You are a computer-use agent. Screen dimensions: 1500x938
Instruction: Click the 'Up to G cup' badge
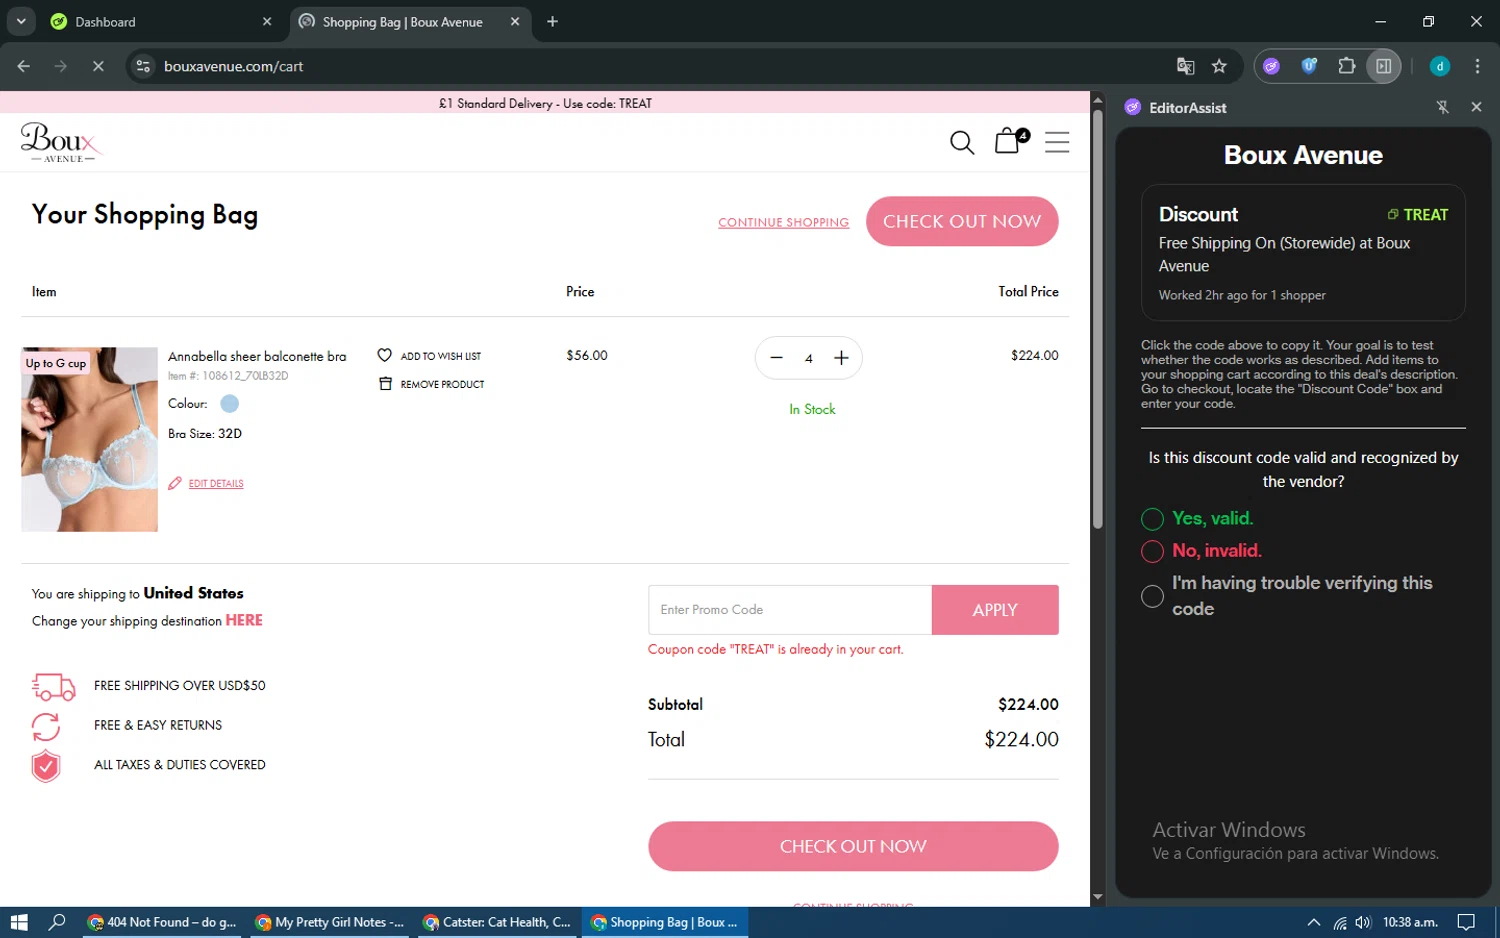[56, 363]
